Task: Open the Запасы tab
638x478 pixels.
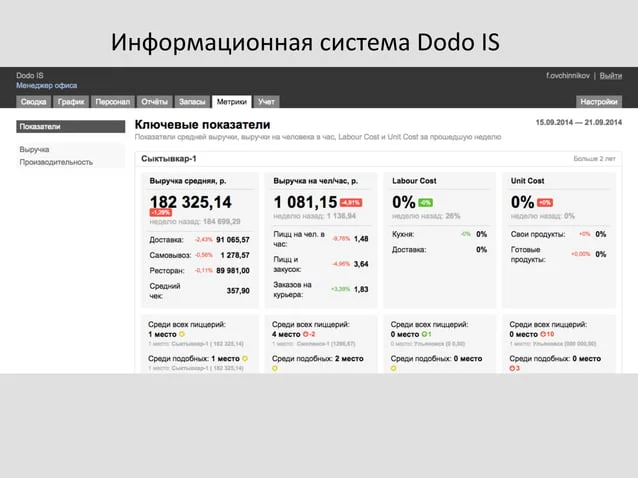Action: click(x=192, y=102)
